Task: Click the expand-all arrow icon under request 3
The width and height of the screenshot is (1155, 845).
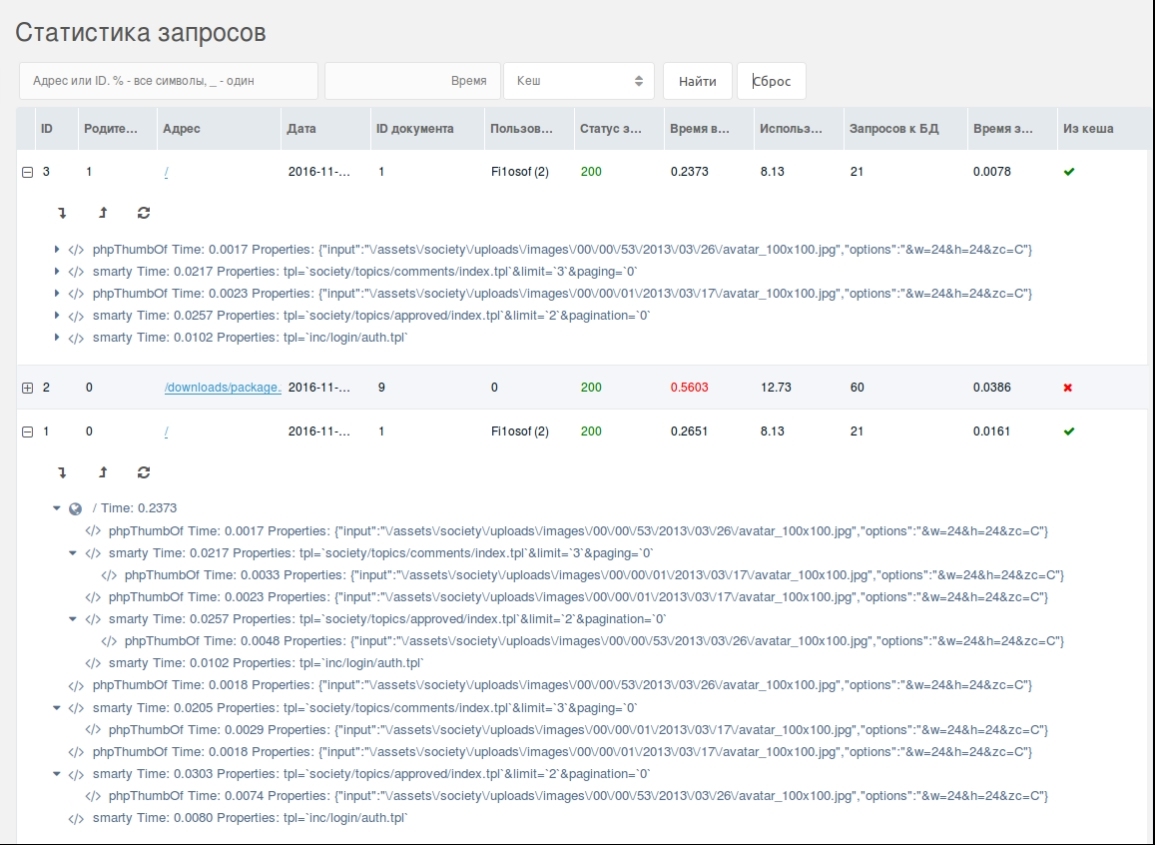Action: pyautogui.click(x=62, y=213)
